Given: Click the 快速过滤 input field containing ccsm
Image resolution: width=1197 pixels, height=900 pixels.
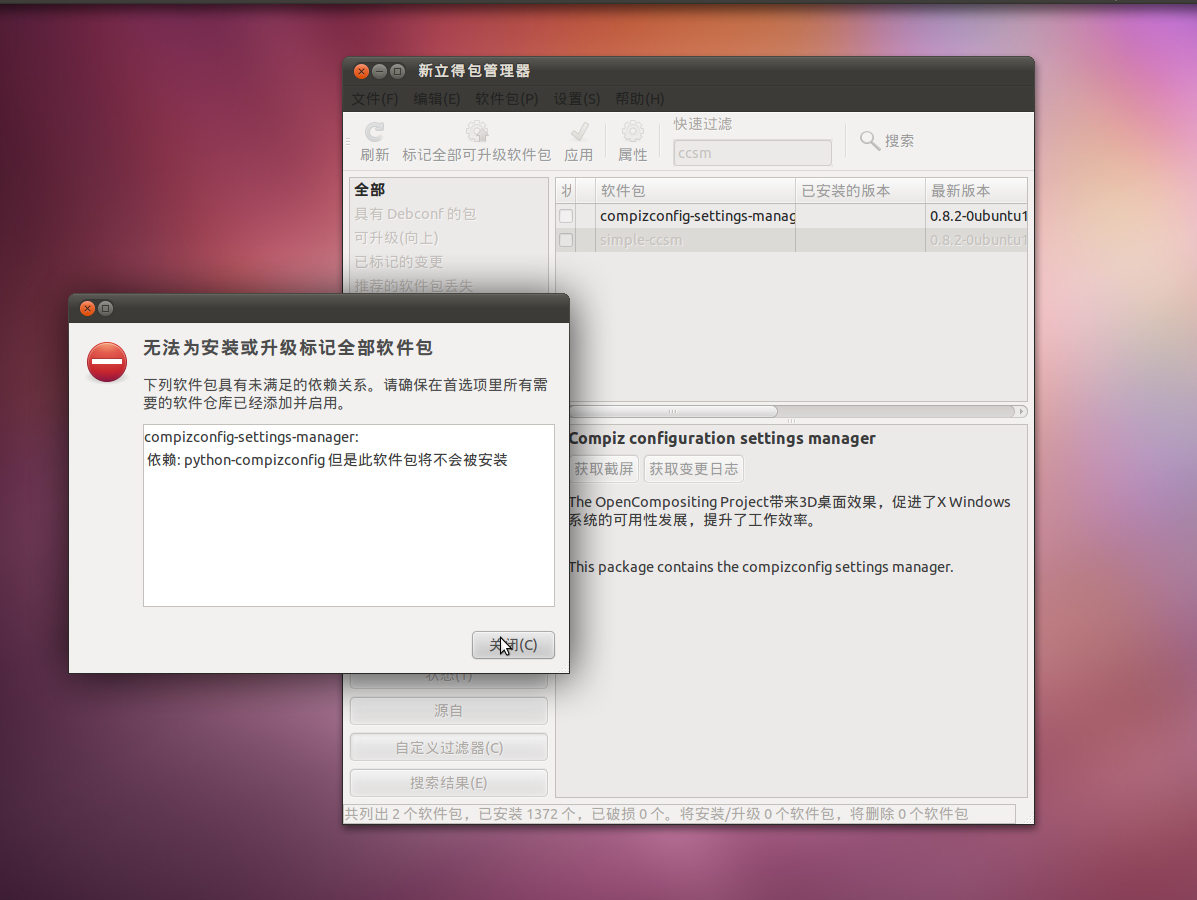Looking at the screenshot, I should tap(753, 153).
